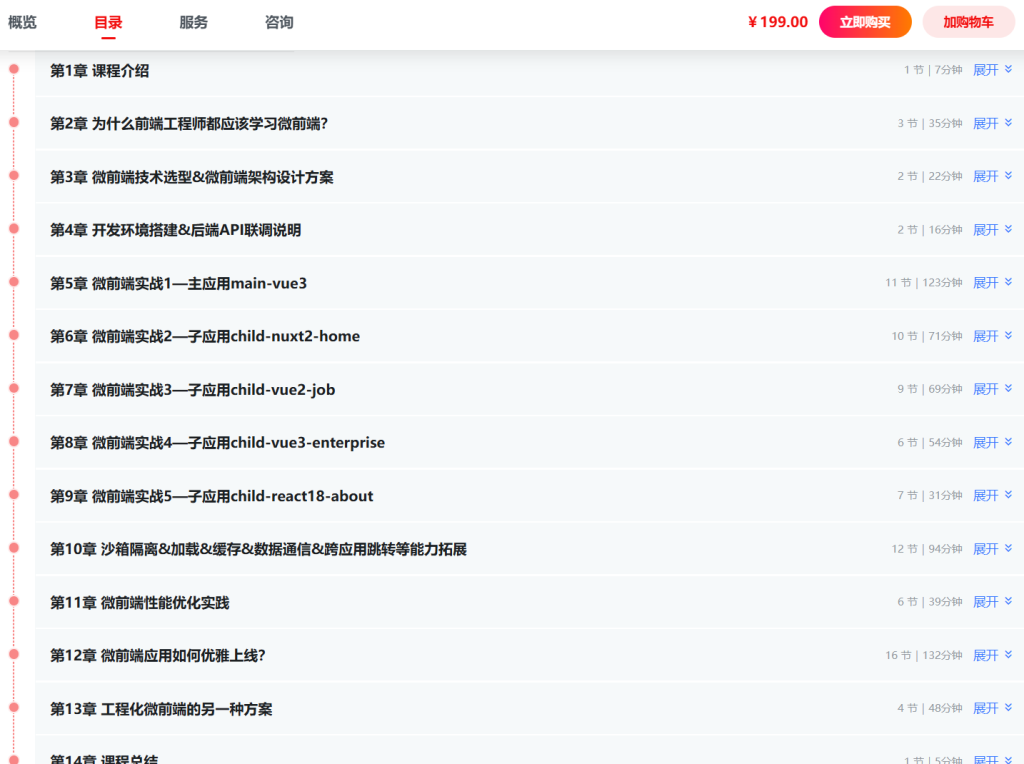1024x764 pixels.
Task: Click the red timeline dot beside 第10章
Action: pyautogui.click(x=13, y=547)
